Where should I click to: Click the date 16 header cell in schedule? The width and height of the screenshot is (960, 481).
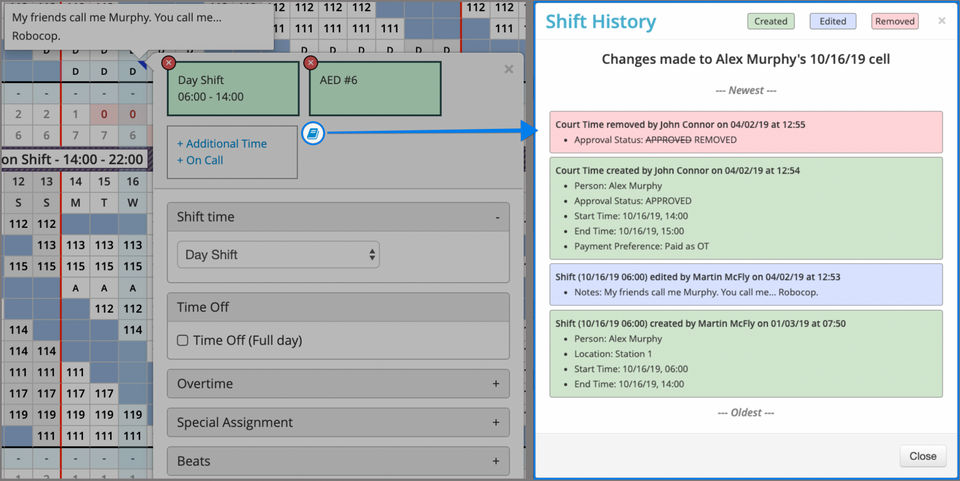coord(132,182)
